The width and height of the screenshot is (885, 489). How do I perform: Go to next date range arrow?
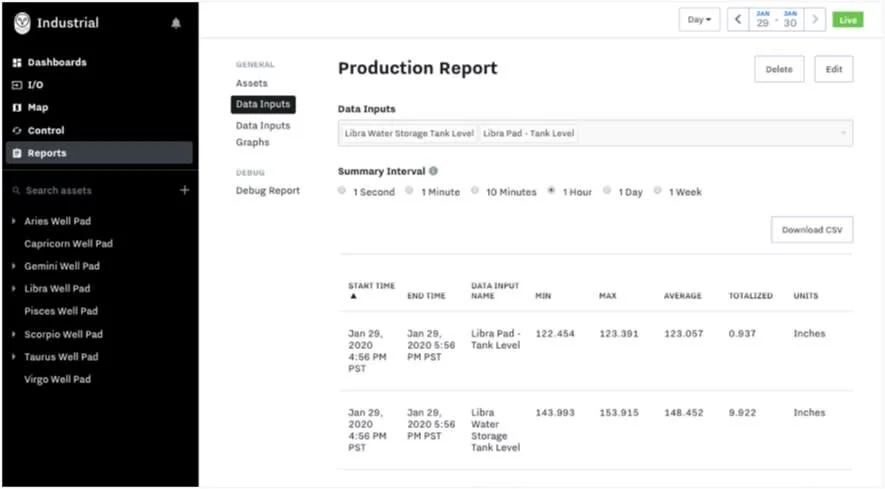tap(815, 20)
